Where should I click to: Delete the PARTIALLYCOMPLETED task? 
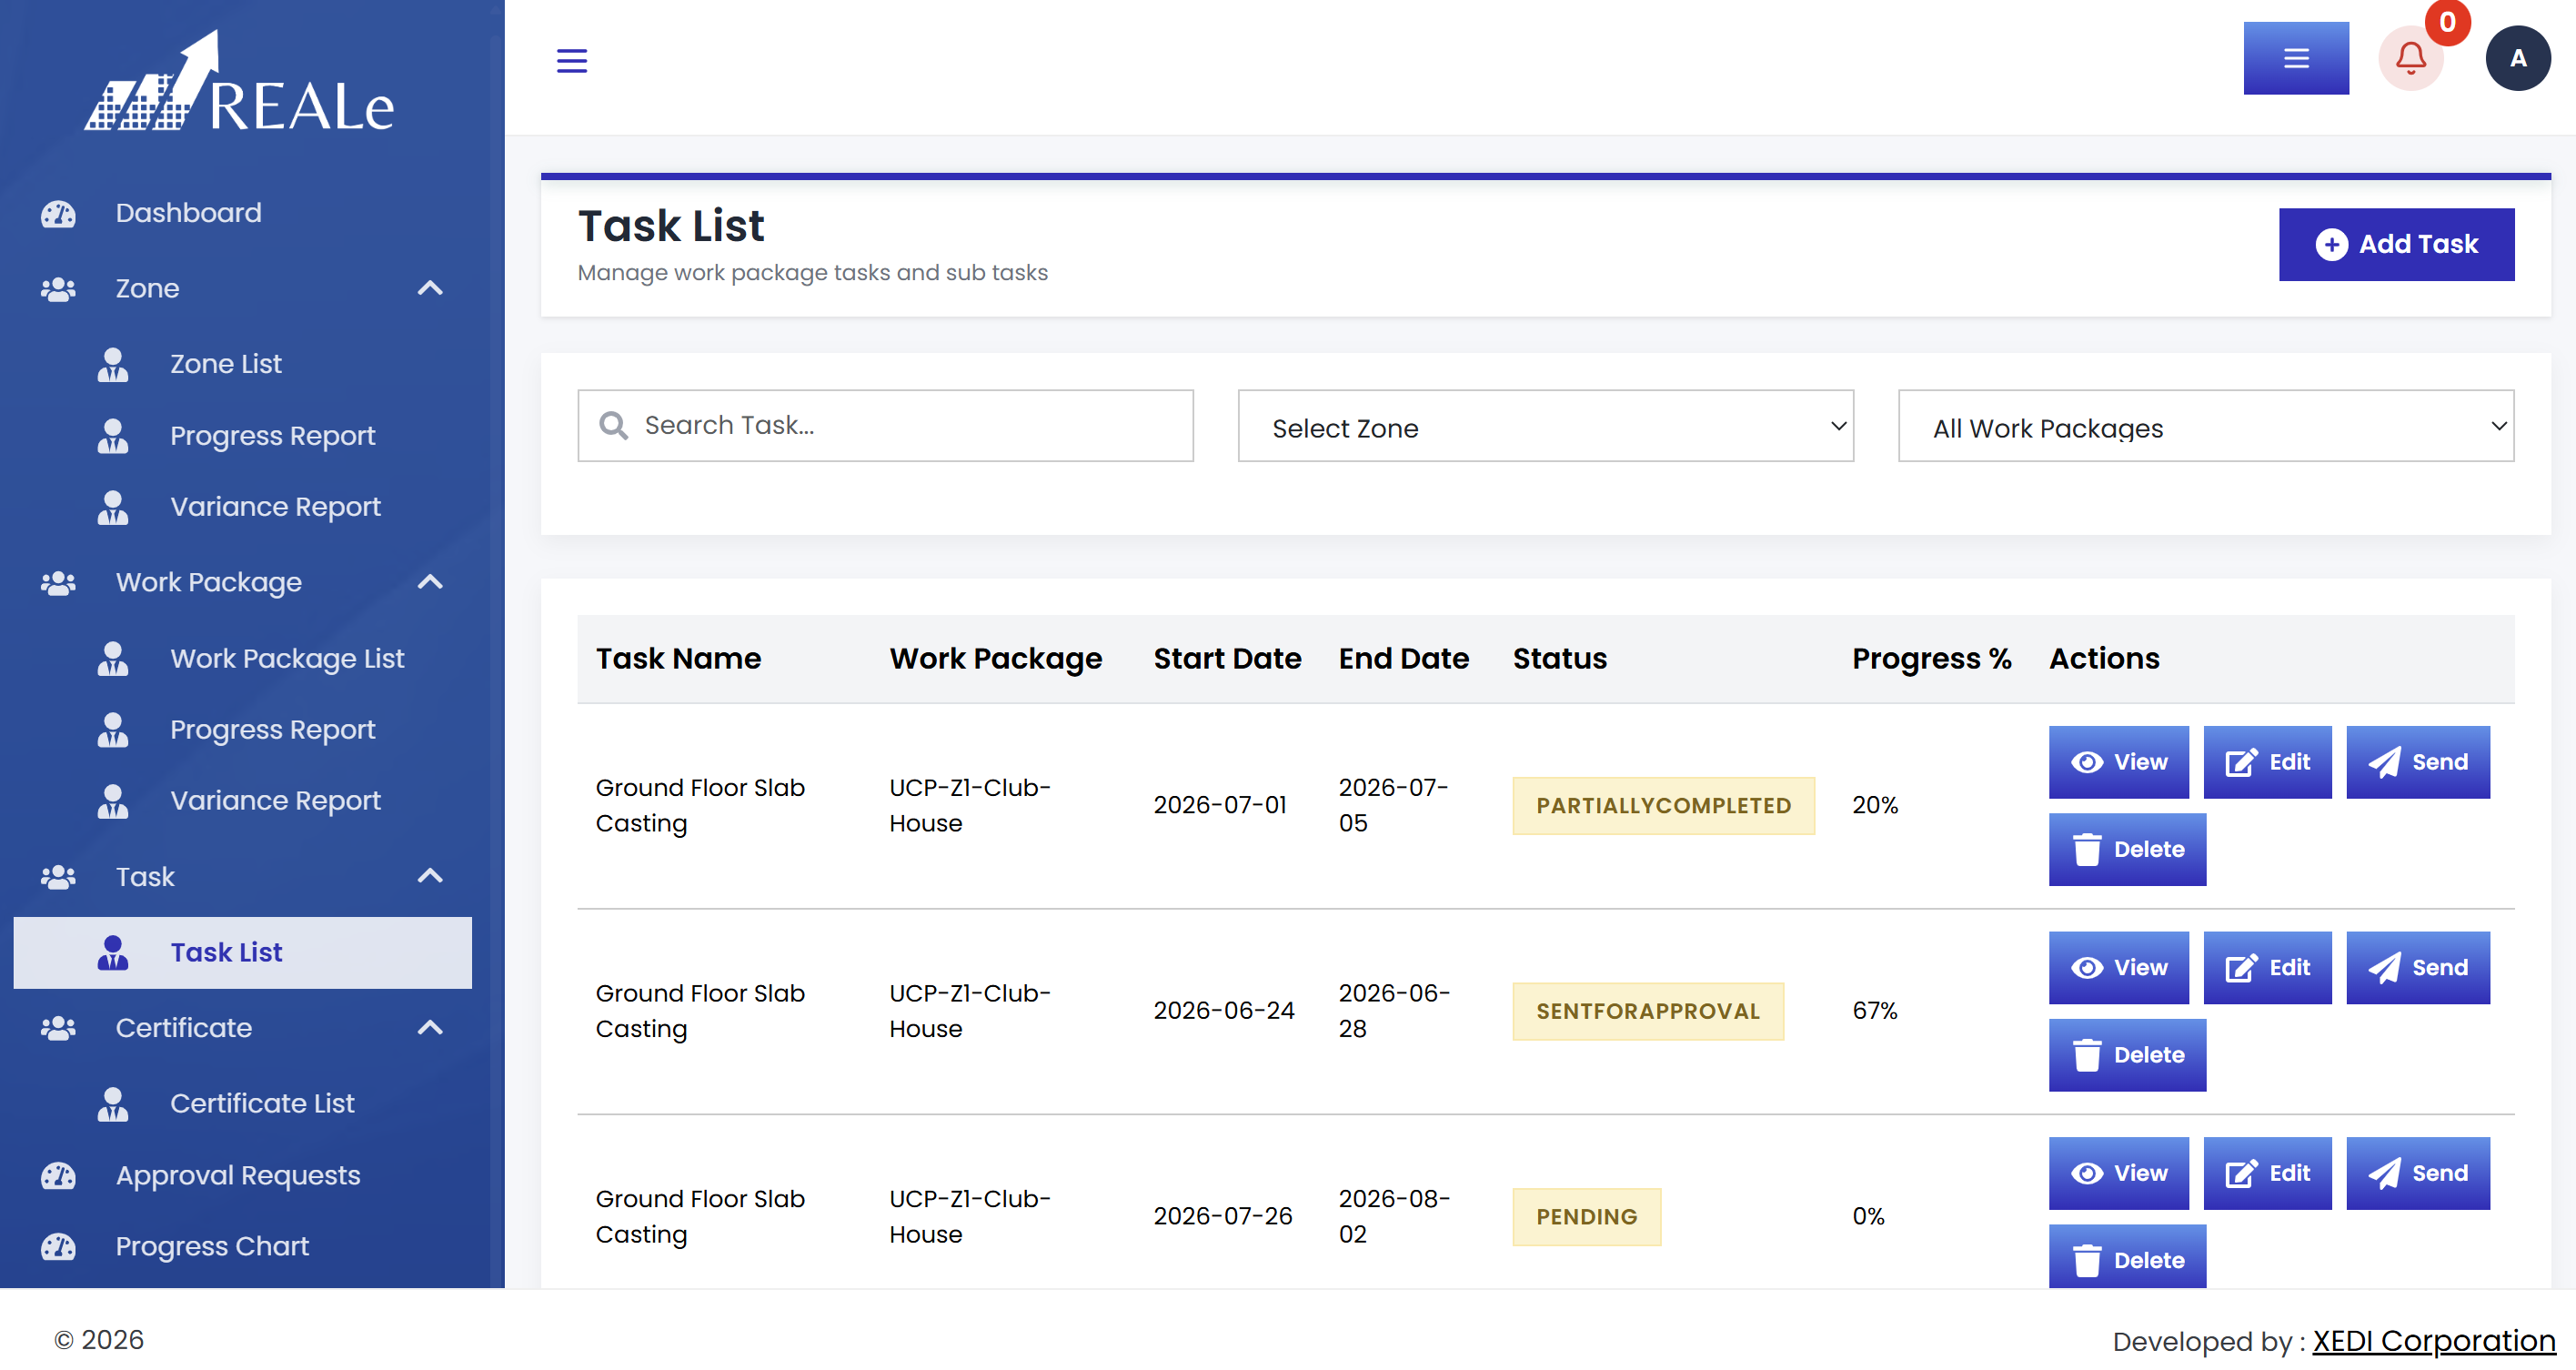pyautogui.click(x=2127, y=850)
